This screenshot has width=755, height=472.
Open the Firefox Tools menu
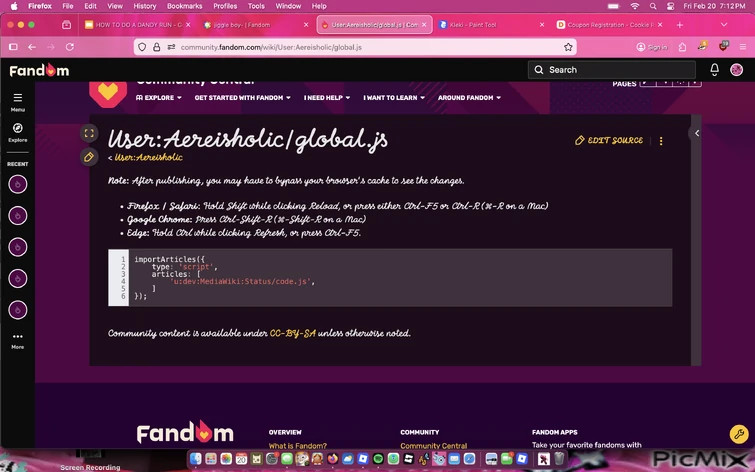tap(256, 6)
